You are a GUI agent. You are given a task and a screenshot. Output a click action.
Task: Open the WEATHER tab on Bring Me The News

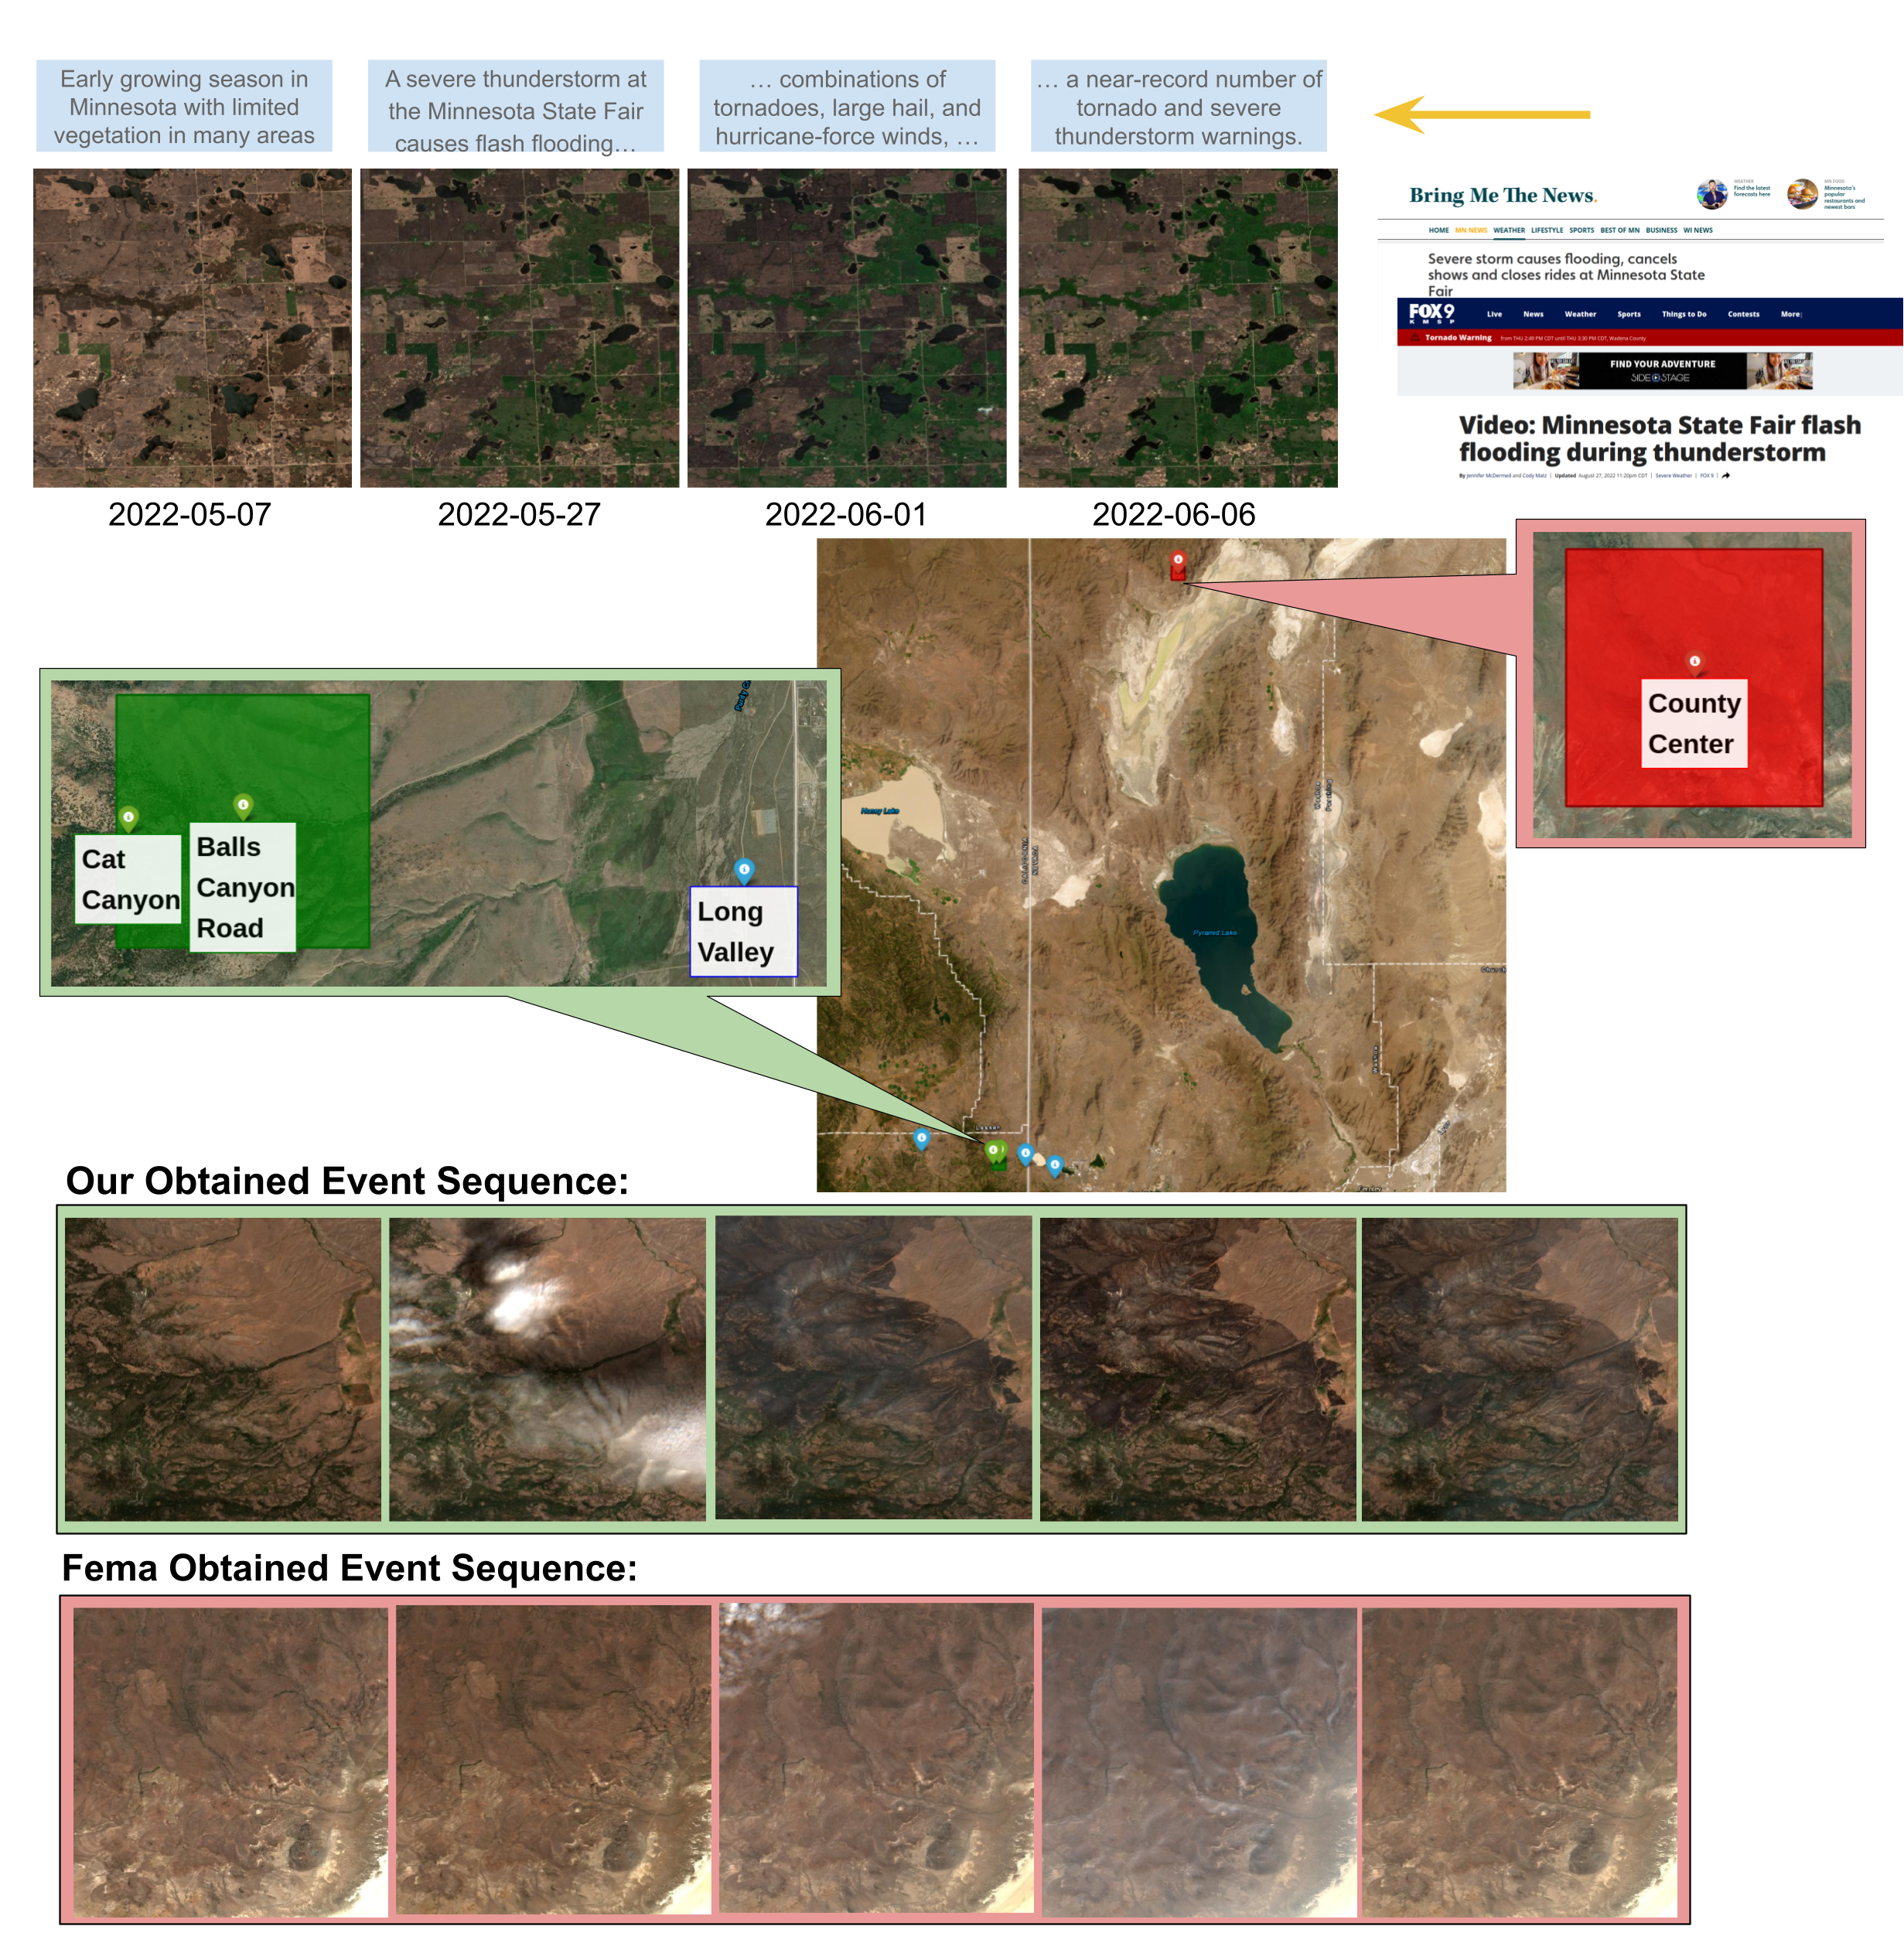tap(1509, 230)
